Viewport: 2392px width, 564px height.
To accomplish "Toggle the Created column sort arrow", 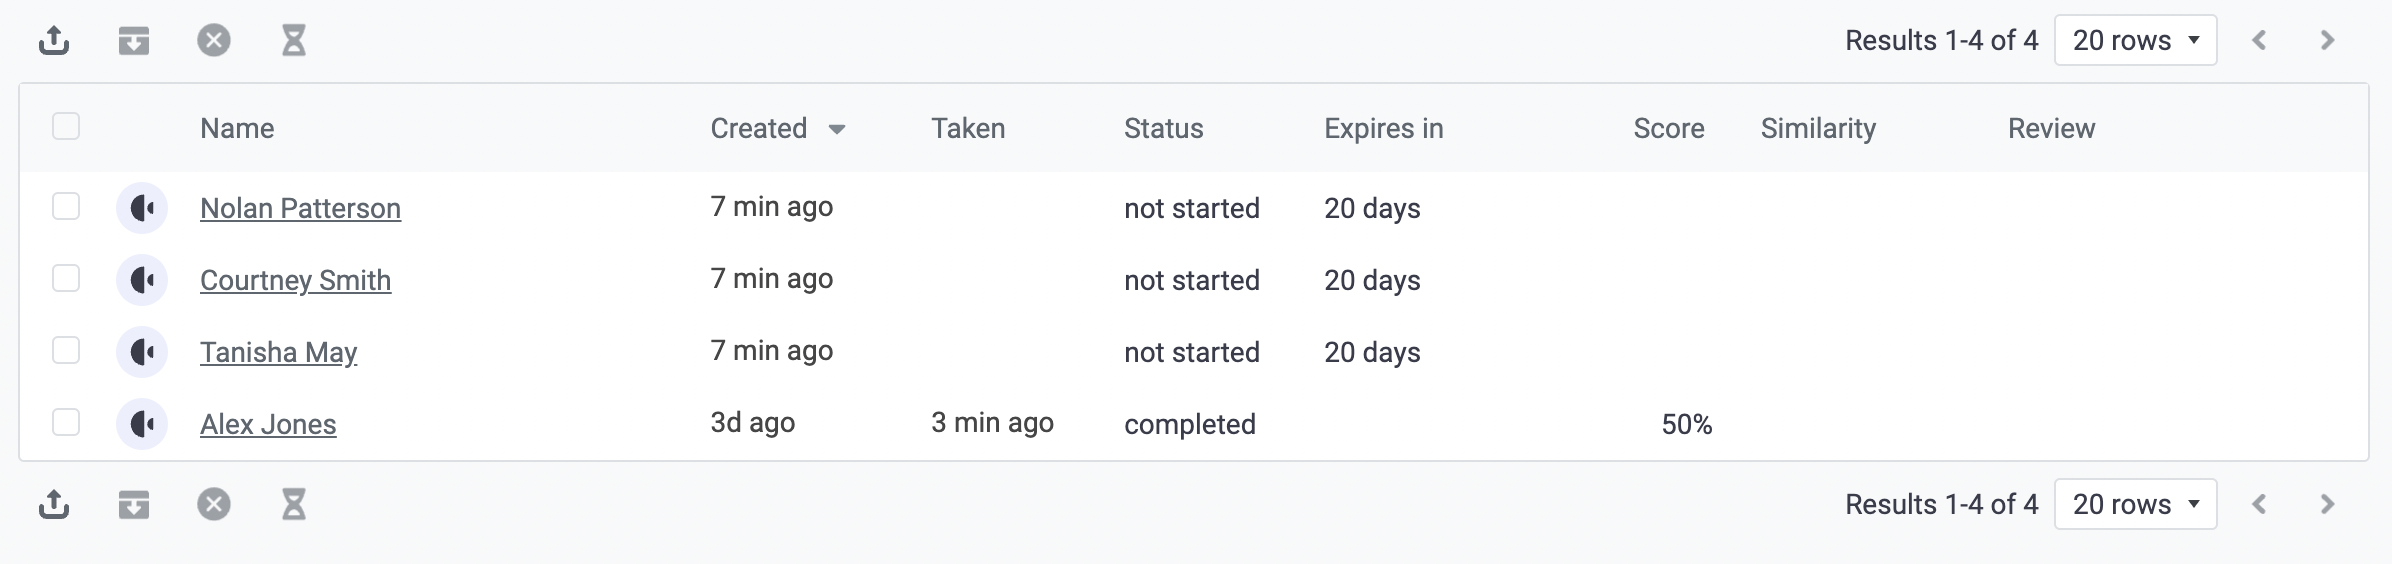I will [x=837, y=129].
